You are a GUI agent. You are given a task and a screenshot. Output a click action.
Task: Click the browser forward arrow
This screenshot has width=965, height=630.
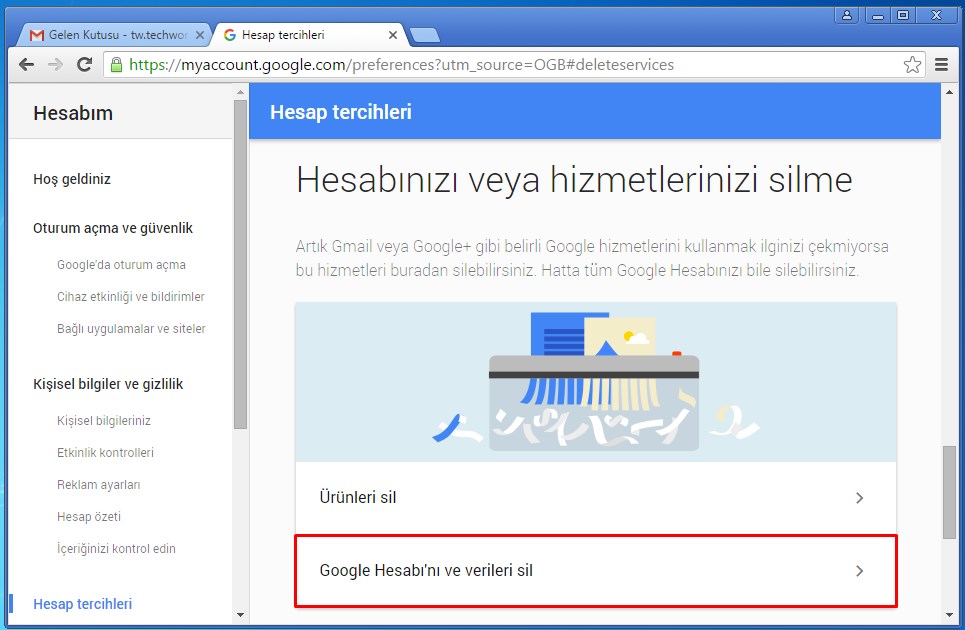pyautogui.click(x=56, y=65)
